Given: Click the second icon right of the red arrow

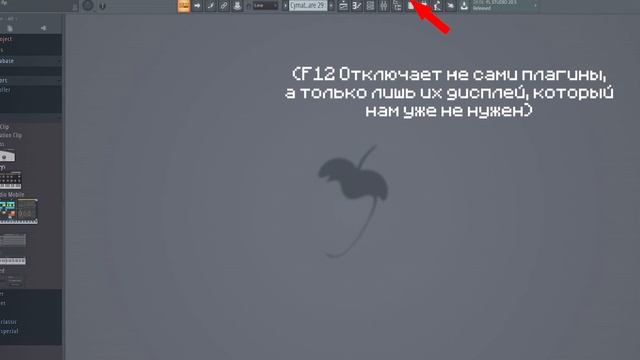Looking at the screenshot, I should pos(451,6).
